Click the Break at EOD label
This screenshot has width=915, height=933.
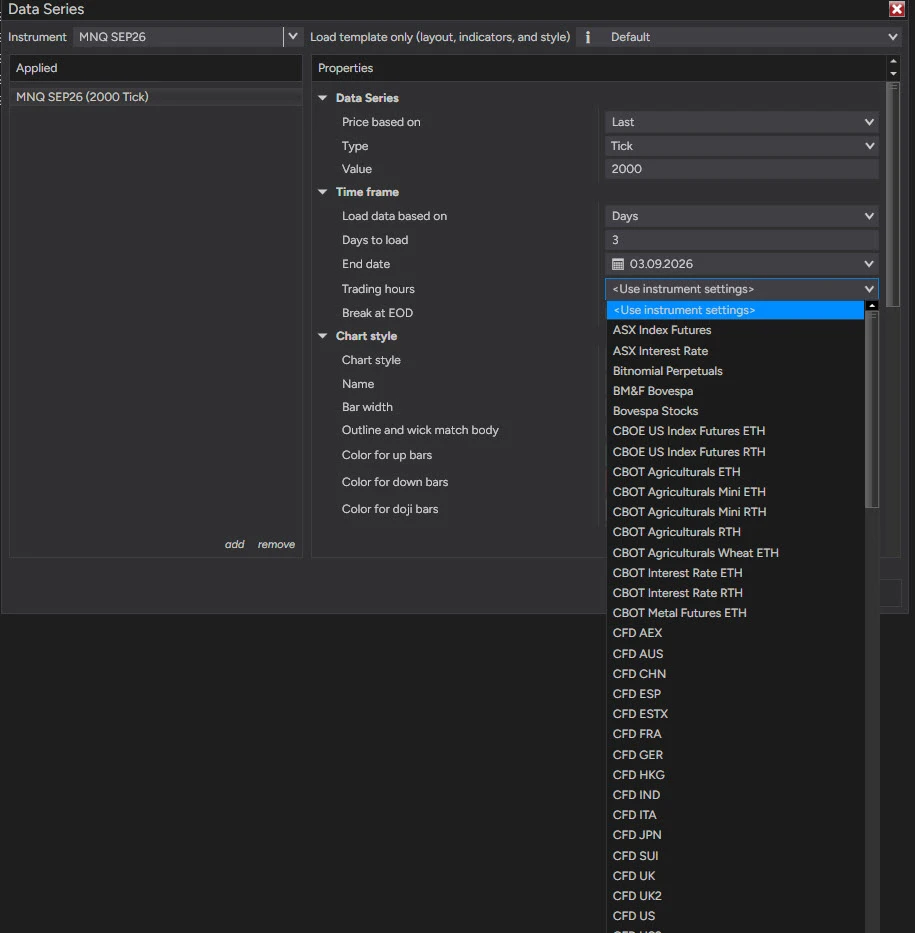377,313
